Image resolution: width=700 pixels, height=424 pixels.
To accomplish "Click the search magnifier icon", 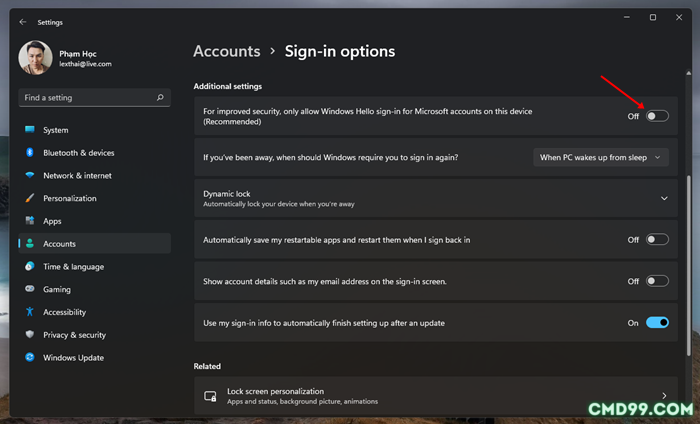I will (160, 97).
